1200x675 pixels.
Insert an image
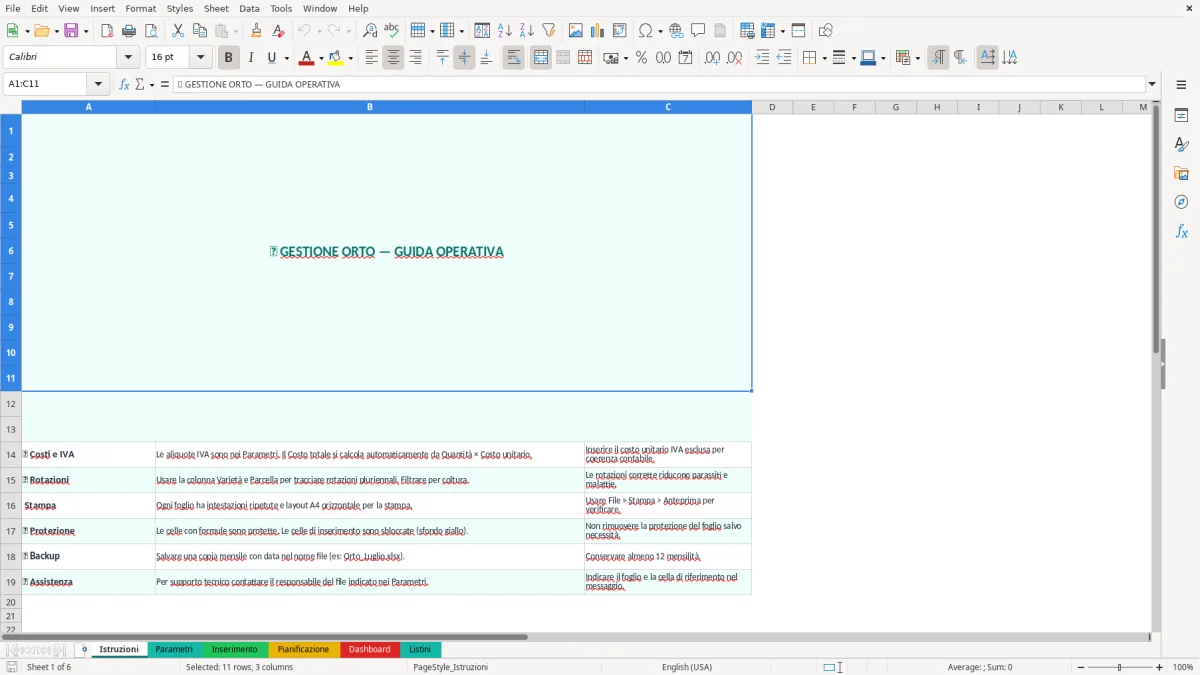pyautogui.click(x=576, y=31)
